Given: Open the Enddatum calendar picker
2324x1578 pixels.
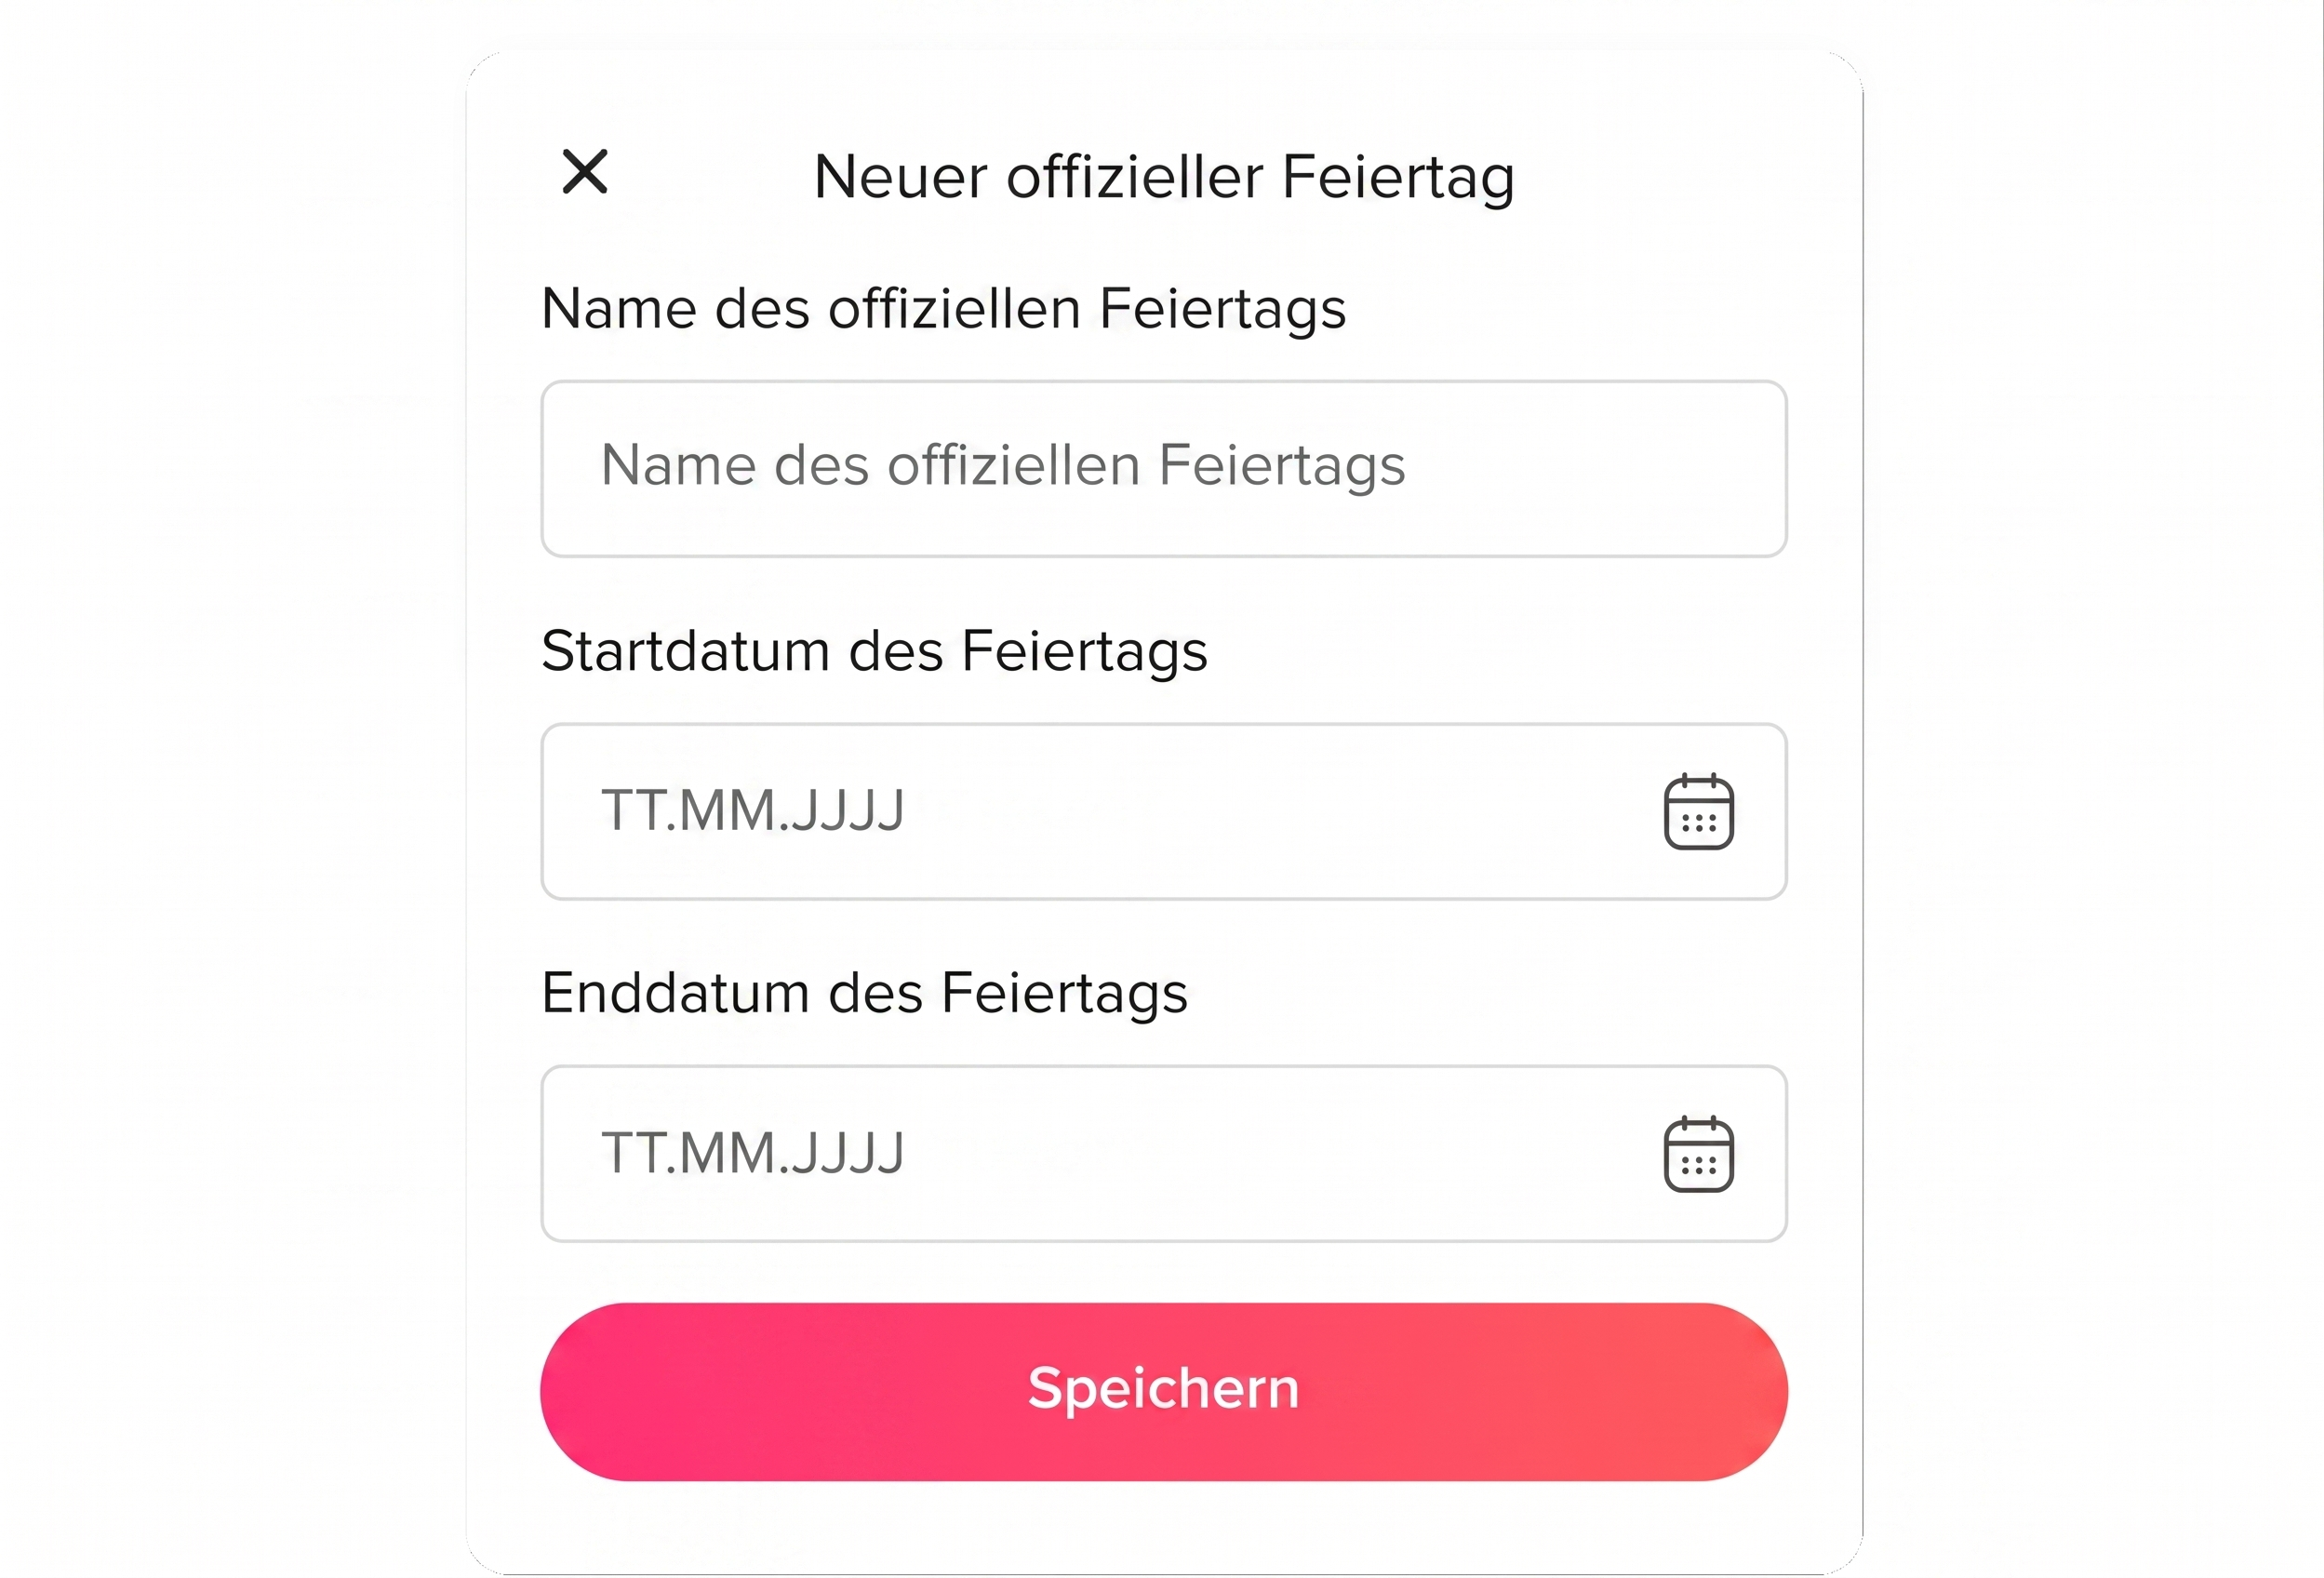Looking at the screenshot, I should (x=1698, y=1154).
